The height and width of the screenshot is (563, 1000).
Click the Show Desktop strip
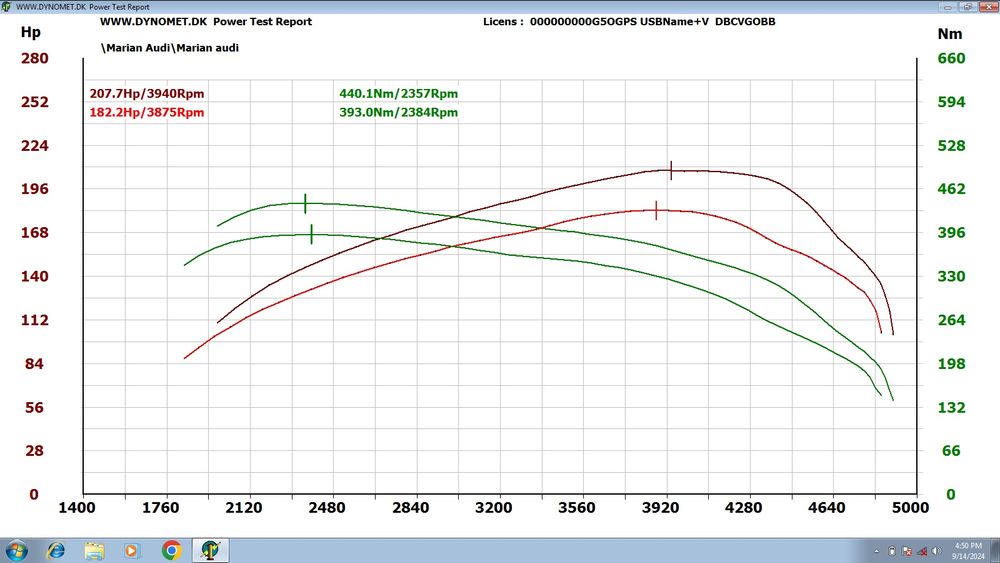tap(995, 551)
